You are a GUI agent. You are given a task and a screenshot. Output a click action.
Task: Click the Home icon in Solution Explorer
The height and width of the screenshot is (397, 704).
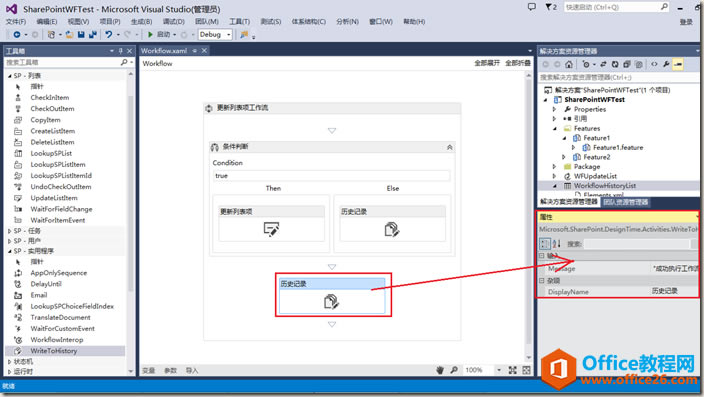(569, 64)
